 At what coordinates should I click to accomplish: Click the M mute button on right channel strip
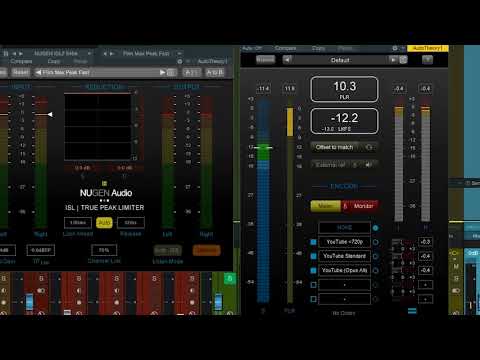point(456,266)
